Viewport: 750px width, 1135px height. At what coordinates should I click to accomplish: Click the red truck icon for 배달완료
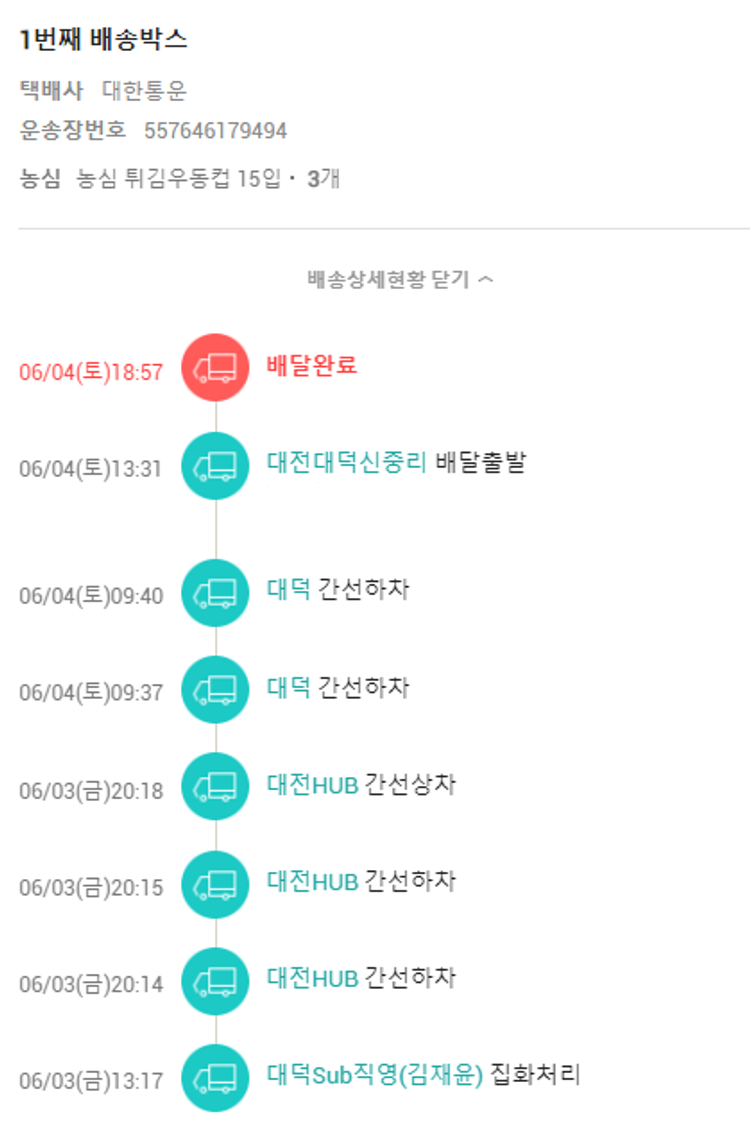pos(215,367)
